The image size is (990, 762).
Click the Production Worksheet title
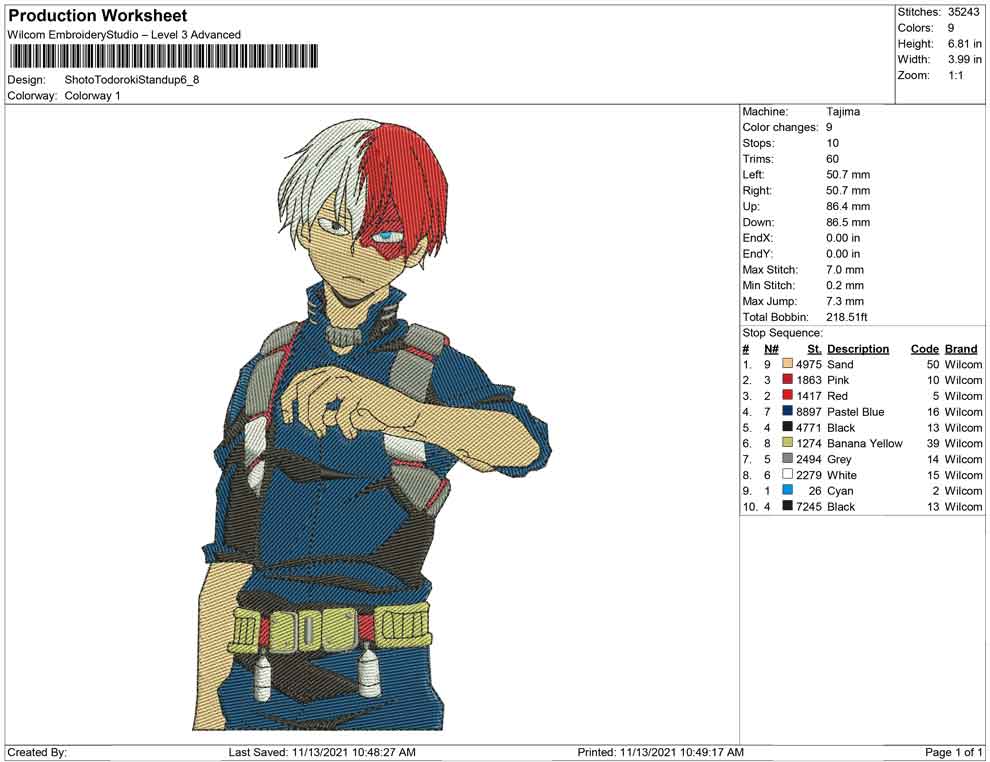pyautogui.click(x=97, y=16)
